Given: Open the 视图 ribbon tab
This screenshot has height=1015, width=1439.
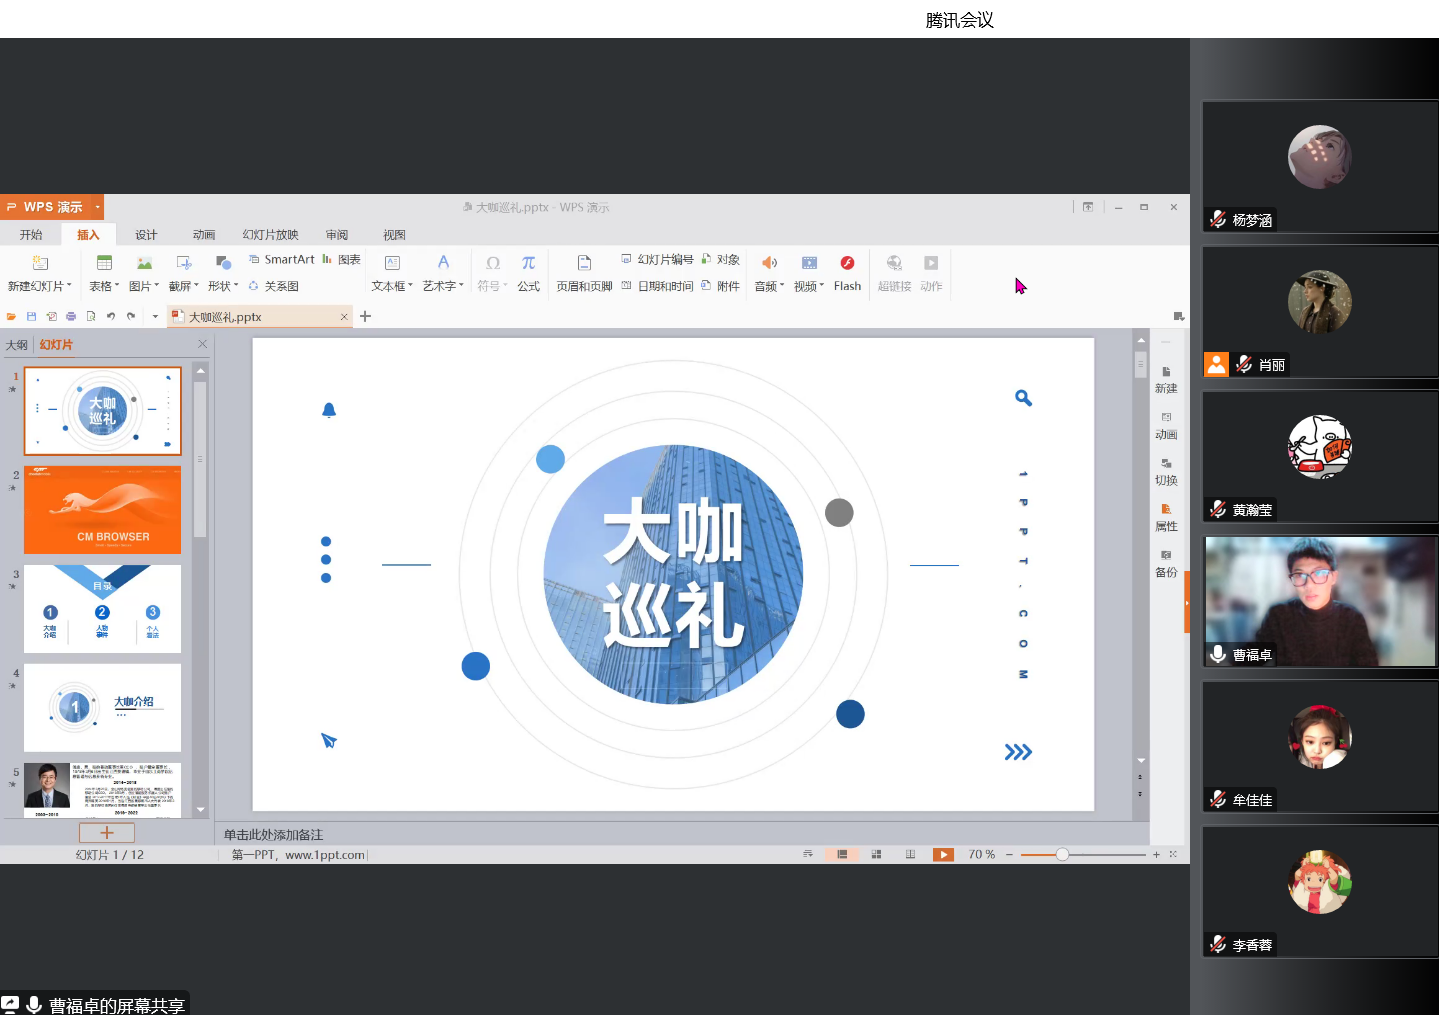Looking at the screenshot, I should 394,235.
